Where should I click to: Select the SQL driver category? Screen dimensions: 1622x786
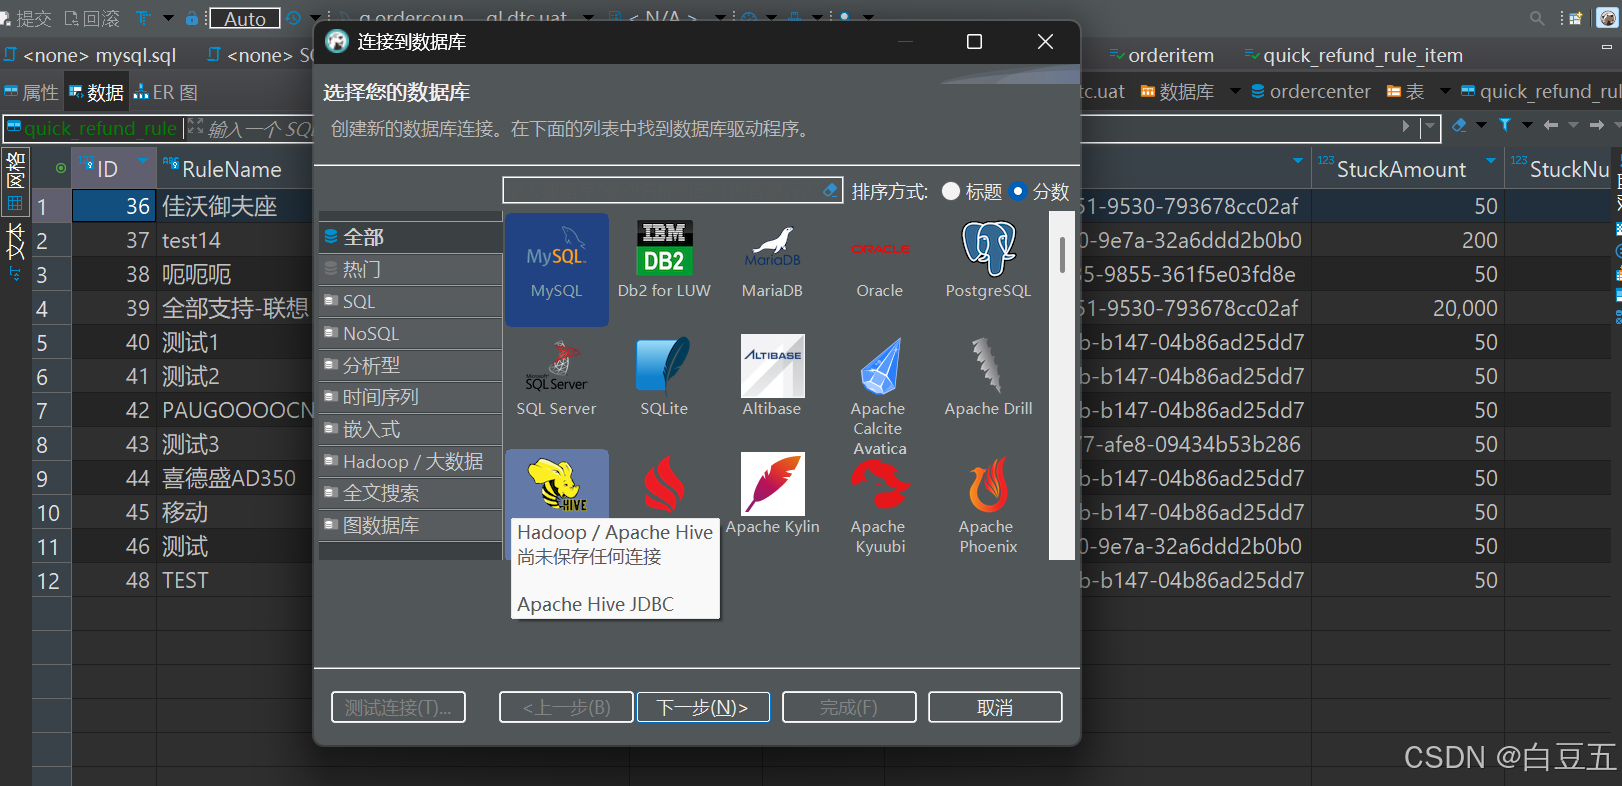(x=410, y=301)
